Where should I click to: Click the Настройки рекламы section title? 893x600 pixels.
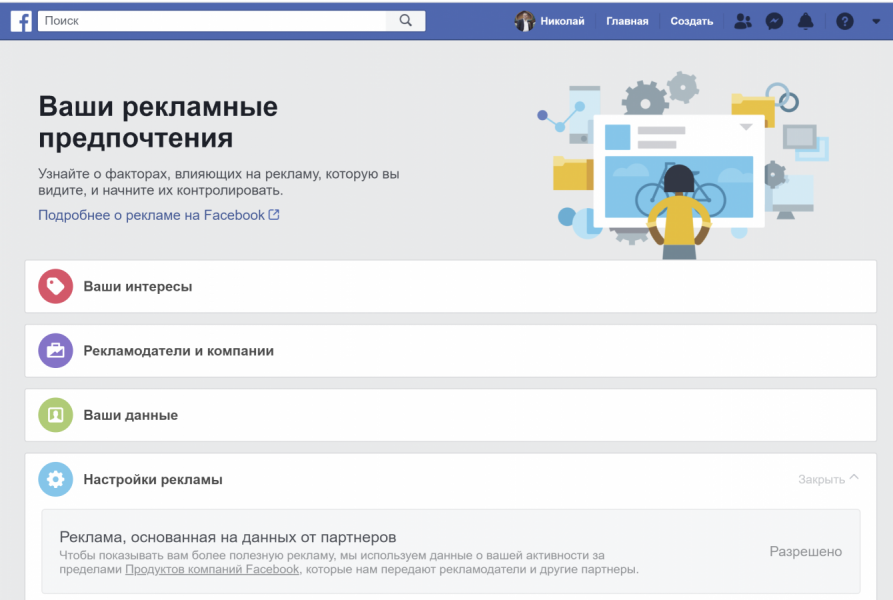tap(153, 479)
